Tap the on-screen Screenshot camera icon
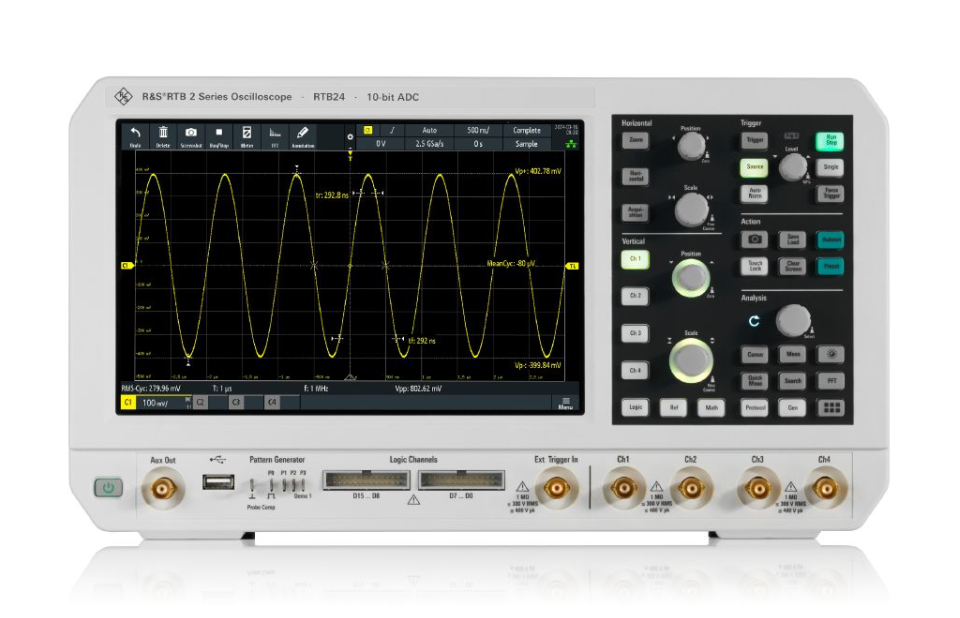 [x=191, y=135]
